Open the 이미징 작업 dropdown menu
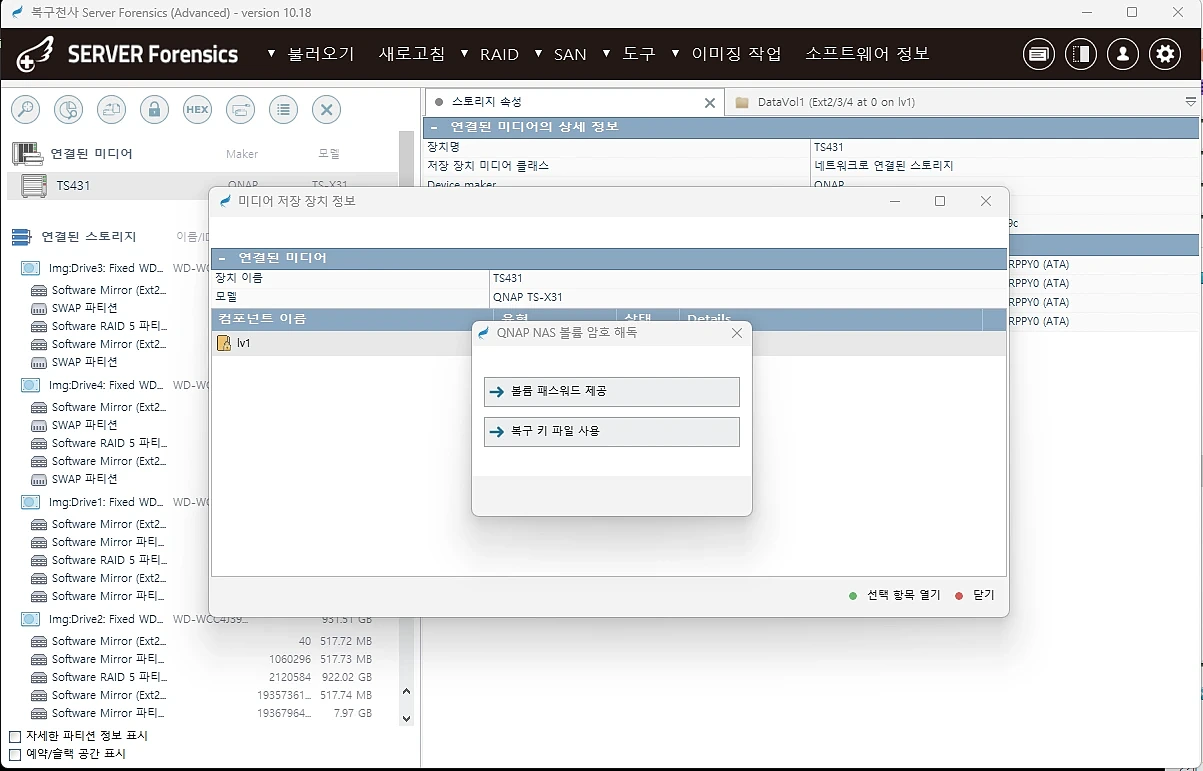 [x=727, y=54]
